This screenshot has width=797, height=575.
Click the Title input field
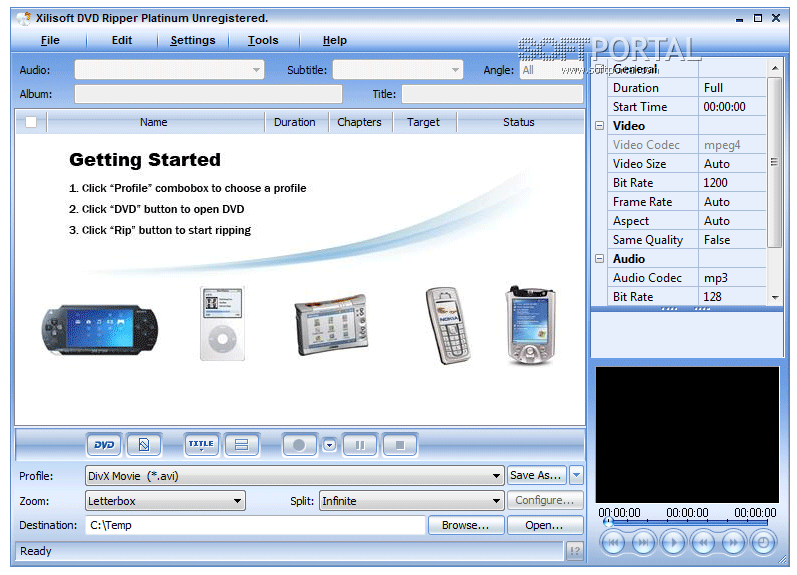(492, 94)
